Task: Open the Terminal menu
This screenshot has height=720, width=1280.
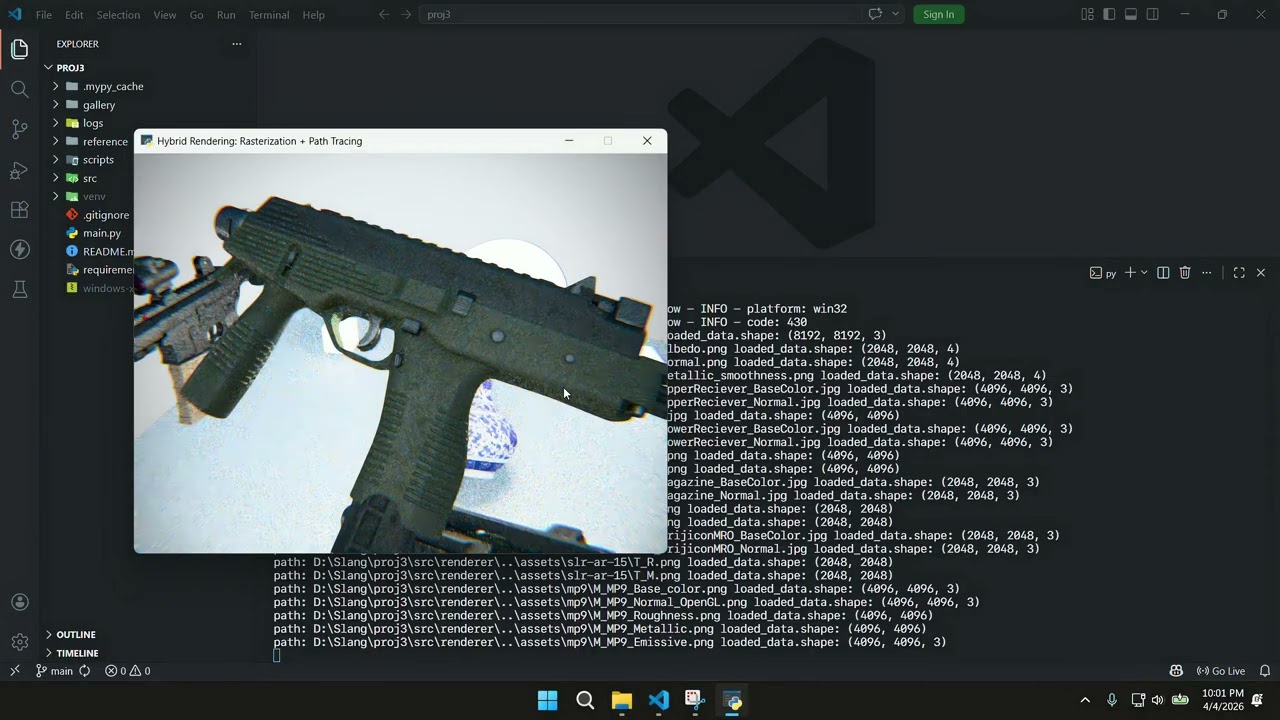Action: 269,15
